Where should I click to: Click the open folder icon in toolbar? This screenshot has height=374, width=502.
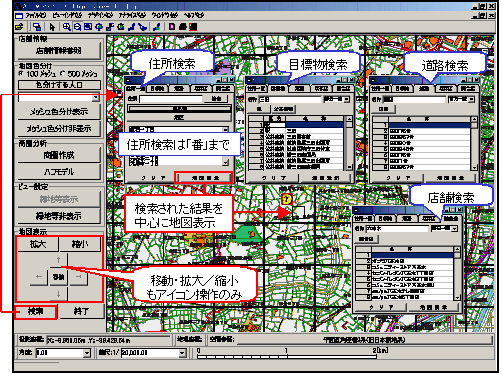[x=20, y=27]
